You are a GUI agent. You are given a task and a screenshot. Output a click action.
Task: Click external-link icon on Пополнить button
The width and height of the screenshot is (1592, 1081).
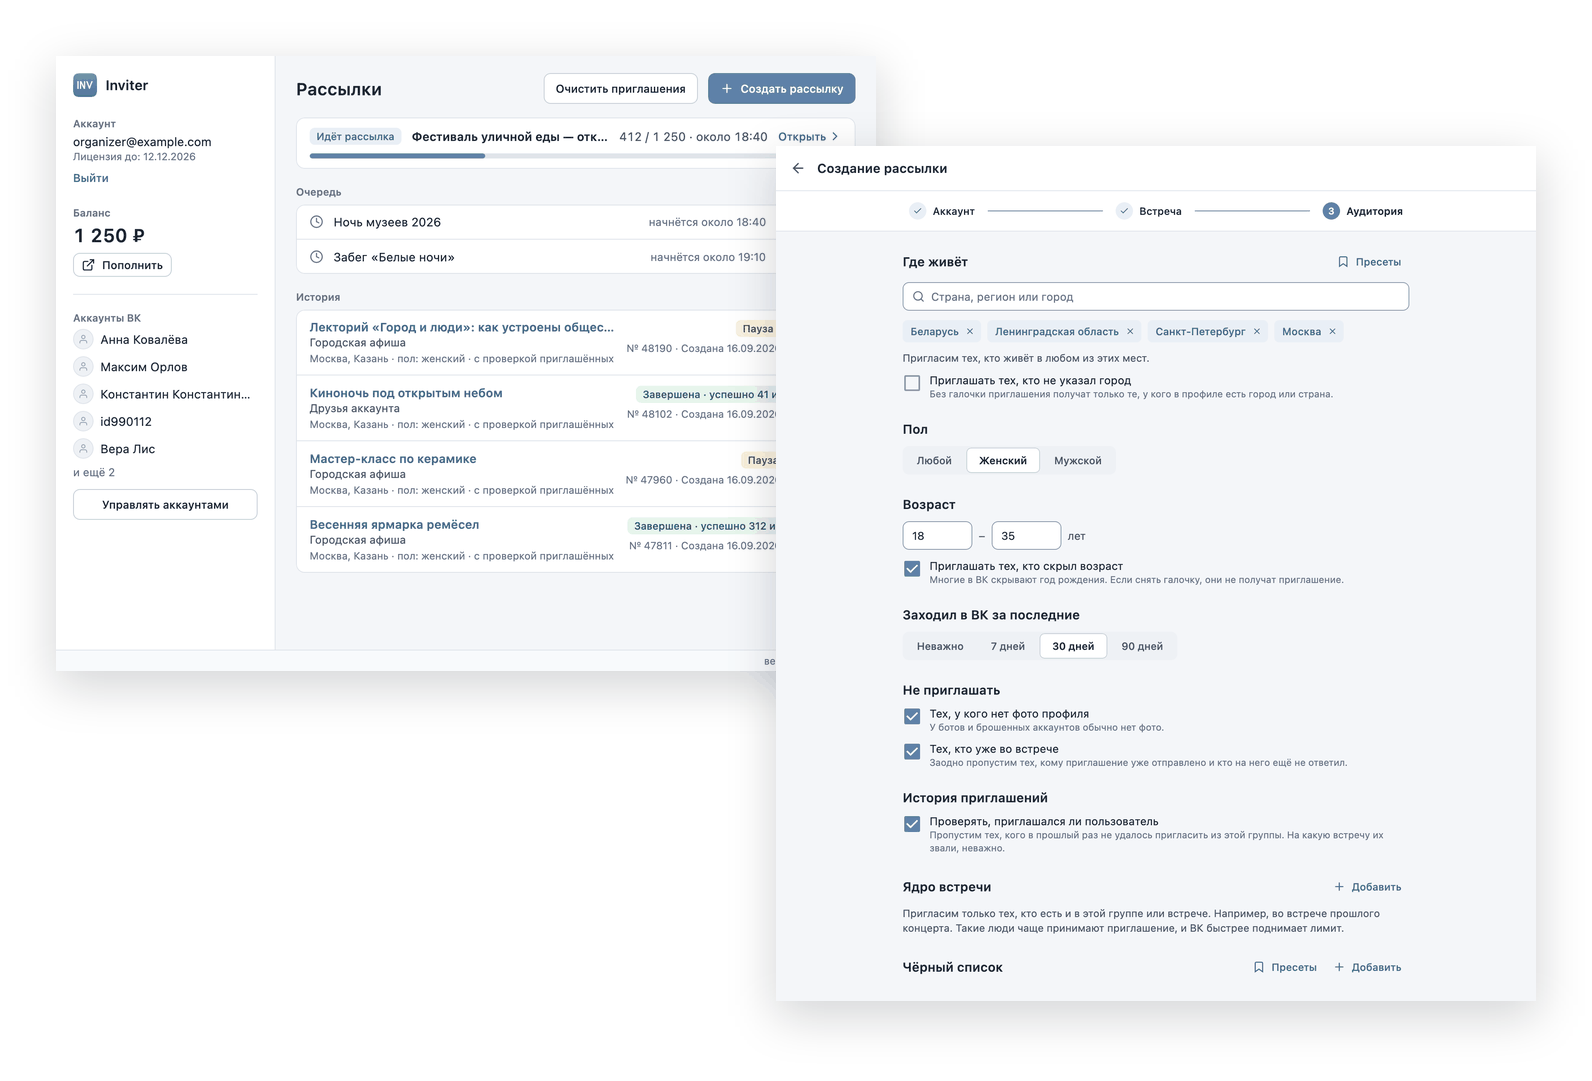[x=88, y=265]
